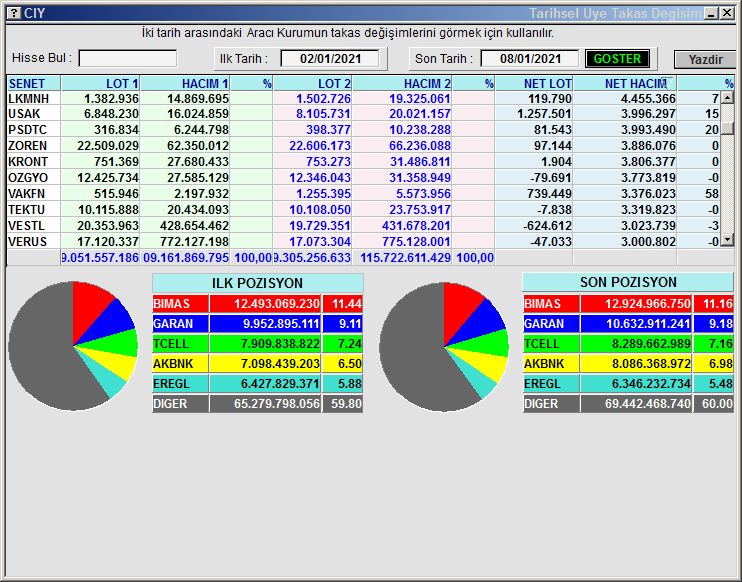
Task: Minimize the CIY window
Action: click(710, 13)
